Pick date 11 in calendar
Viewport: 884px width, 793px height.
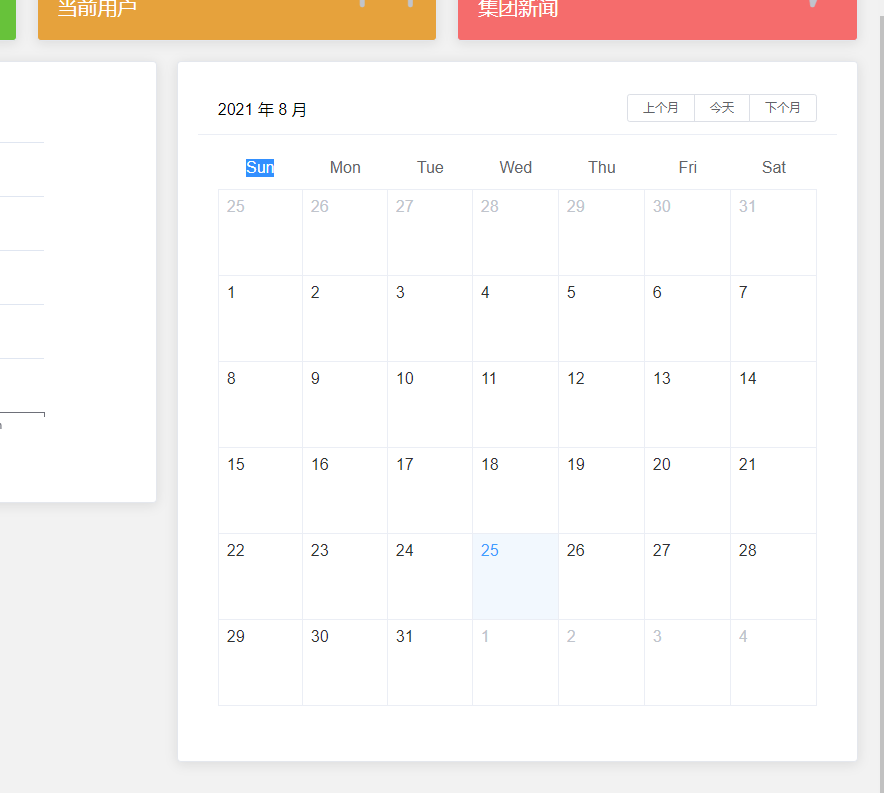(x=515, y=405)
